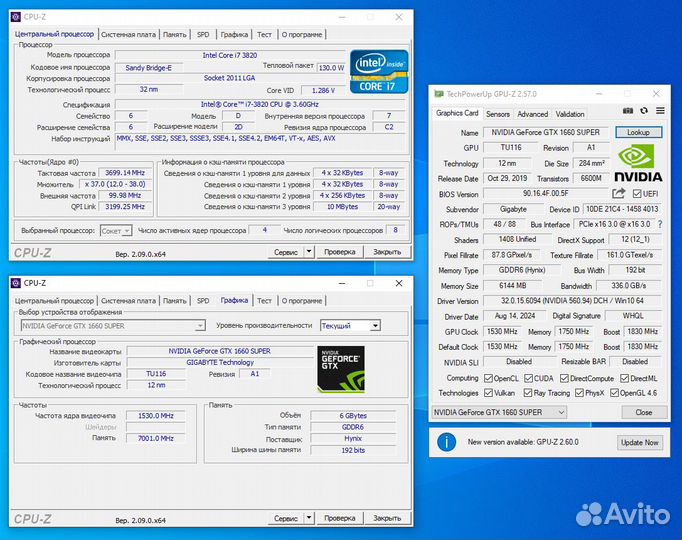682x540 pixels.
Task: Click Сервис button in bottom CPU-Z
Action: click(x=286, y=518)
